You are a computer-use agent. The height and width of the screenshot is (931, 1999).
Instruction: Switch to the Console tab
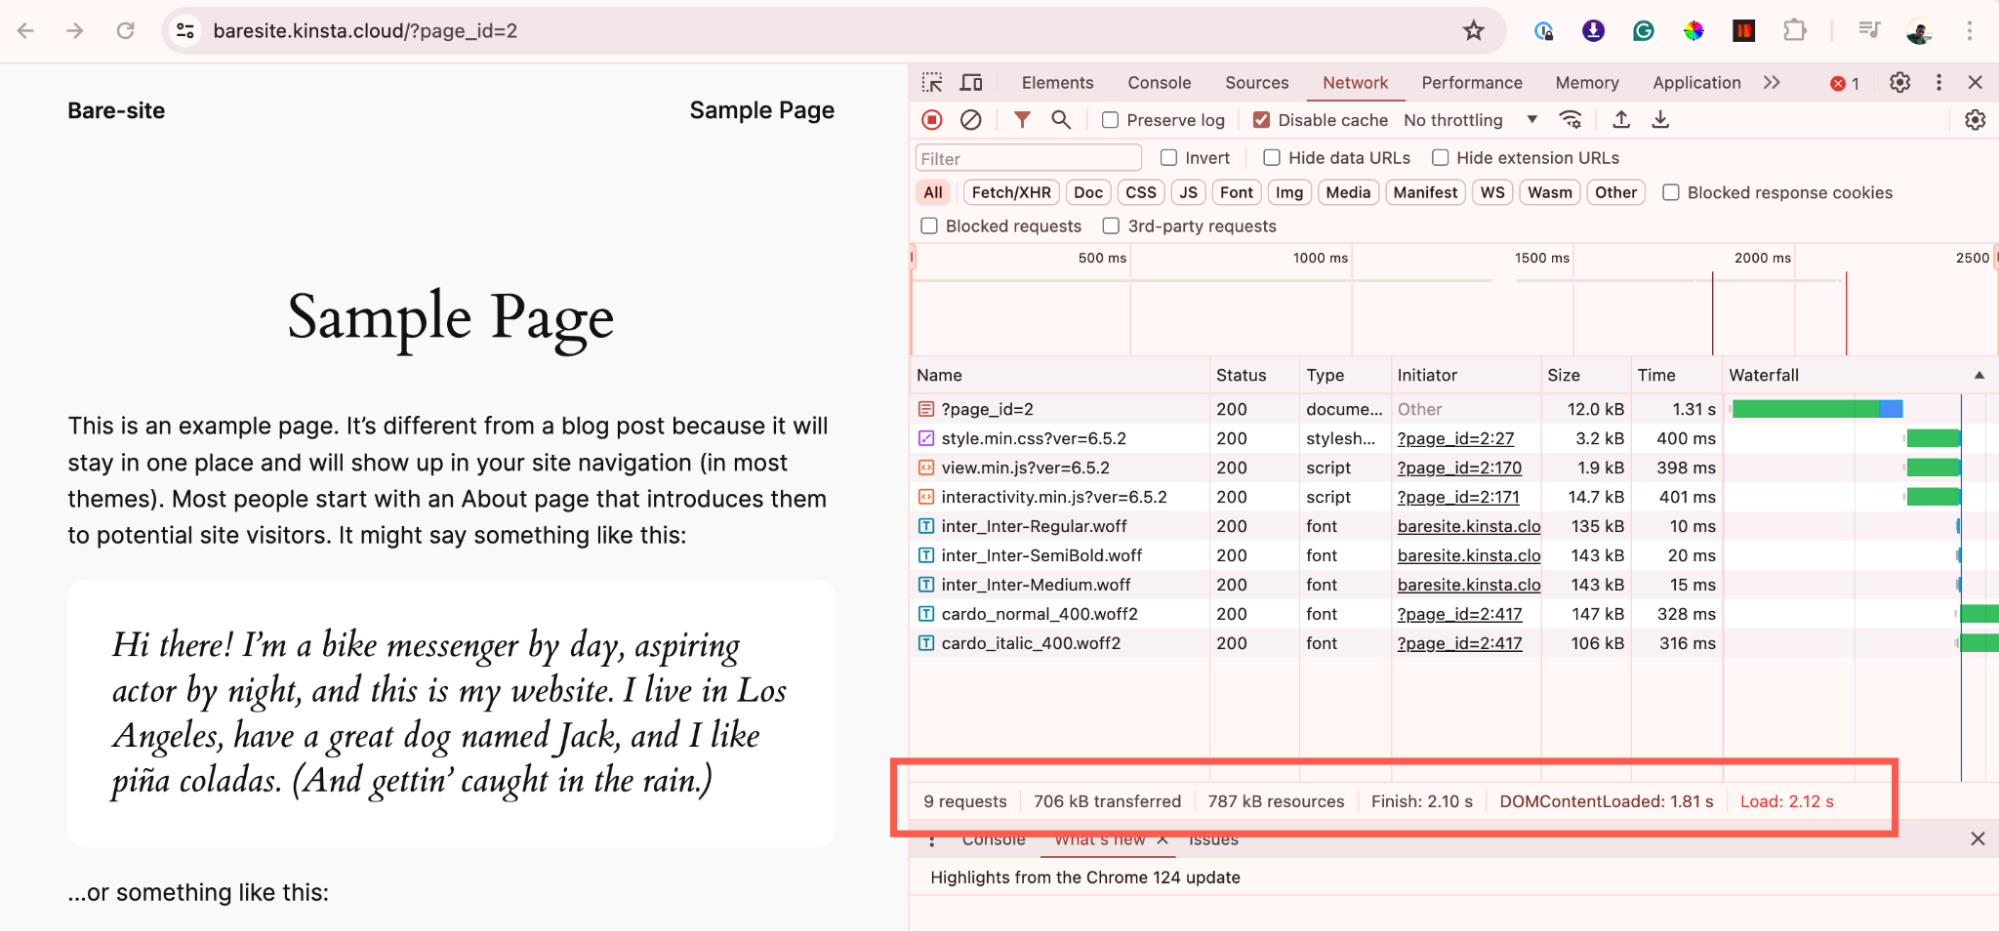click(1159, 83)
